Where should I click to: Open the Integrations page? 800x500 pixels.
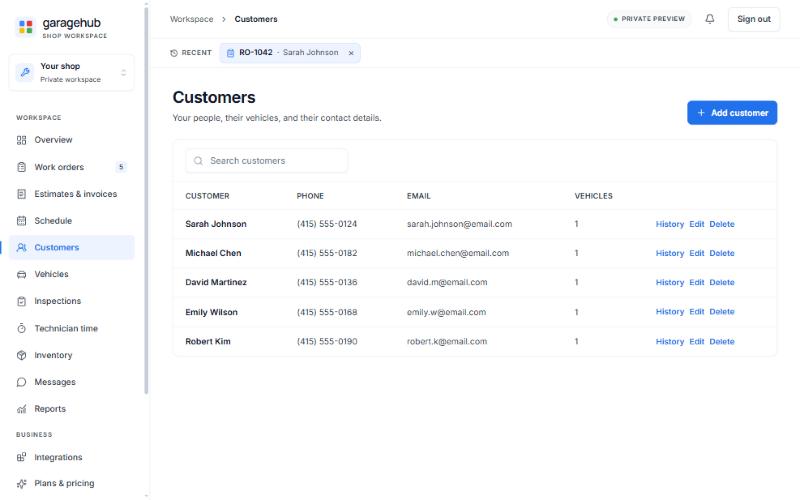click(71, 457)
